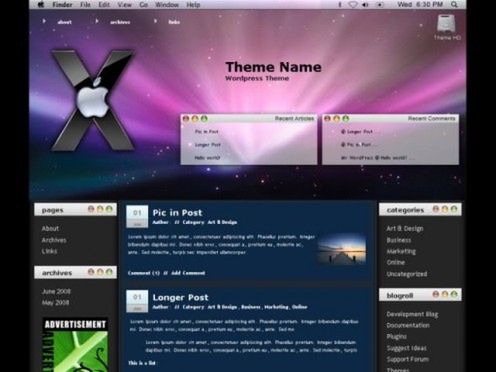Select Marketing in categories sidebar
The width and height of the screenshot is (496, 372).
[401, 251]
